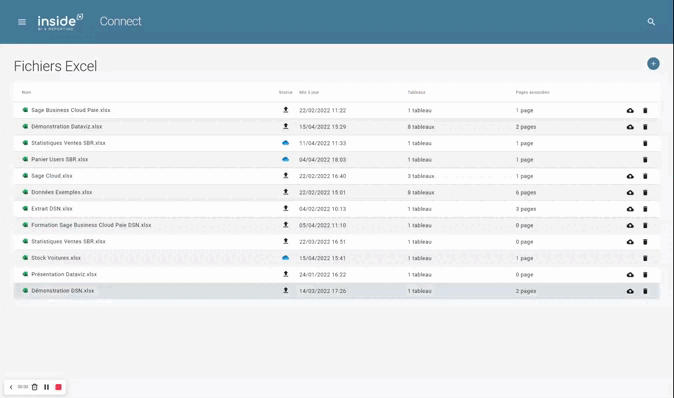The height and width of the screenshot is (398, 674).
Task: Click '6 pages' in Données Exemples.xlsx row
Action: 526,193
